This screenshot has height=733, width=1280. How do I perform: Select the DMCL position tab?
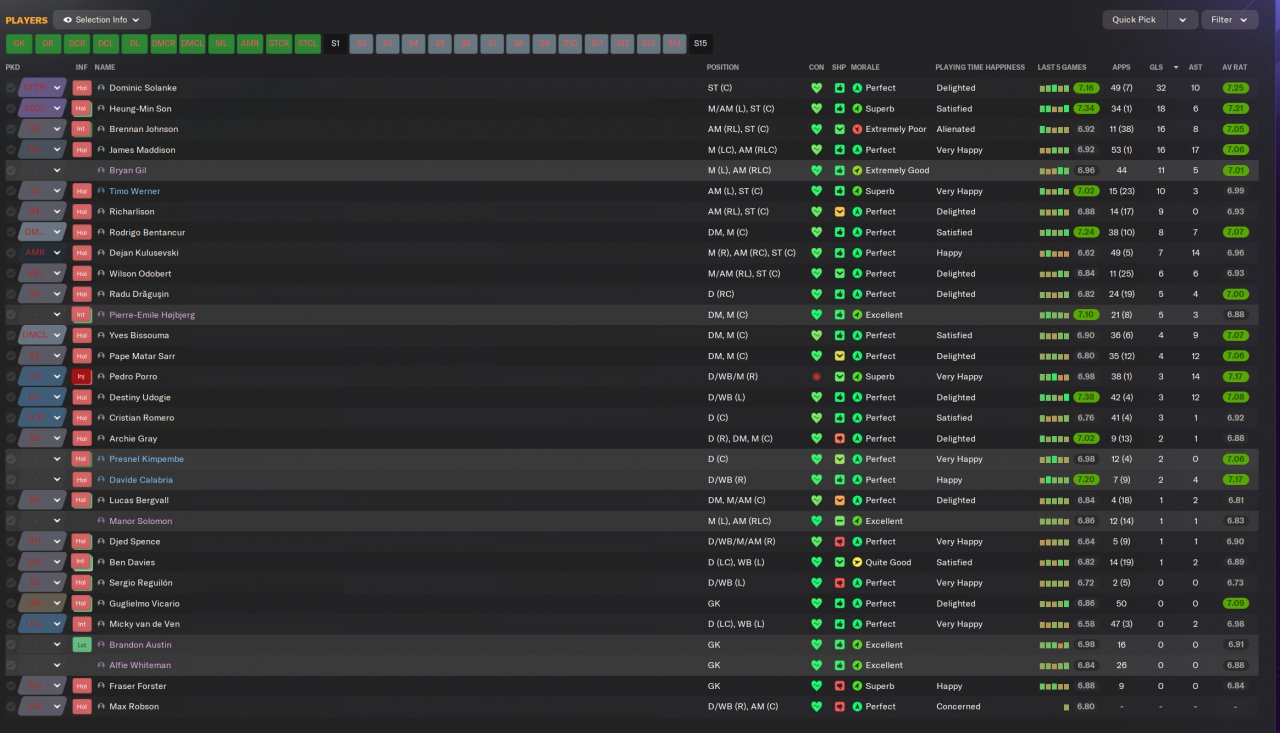[192, 43]
